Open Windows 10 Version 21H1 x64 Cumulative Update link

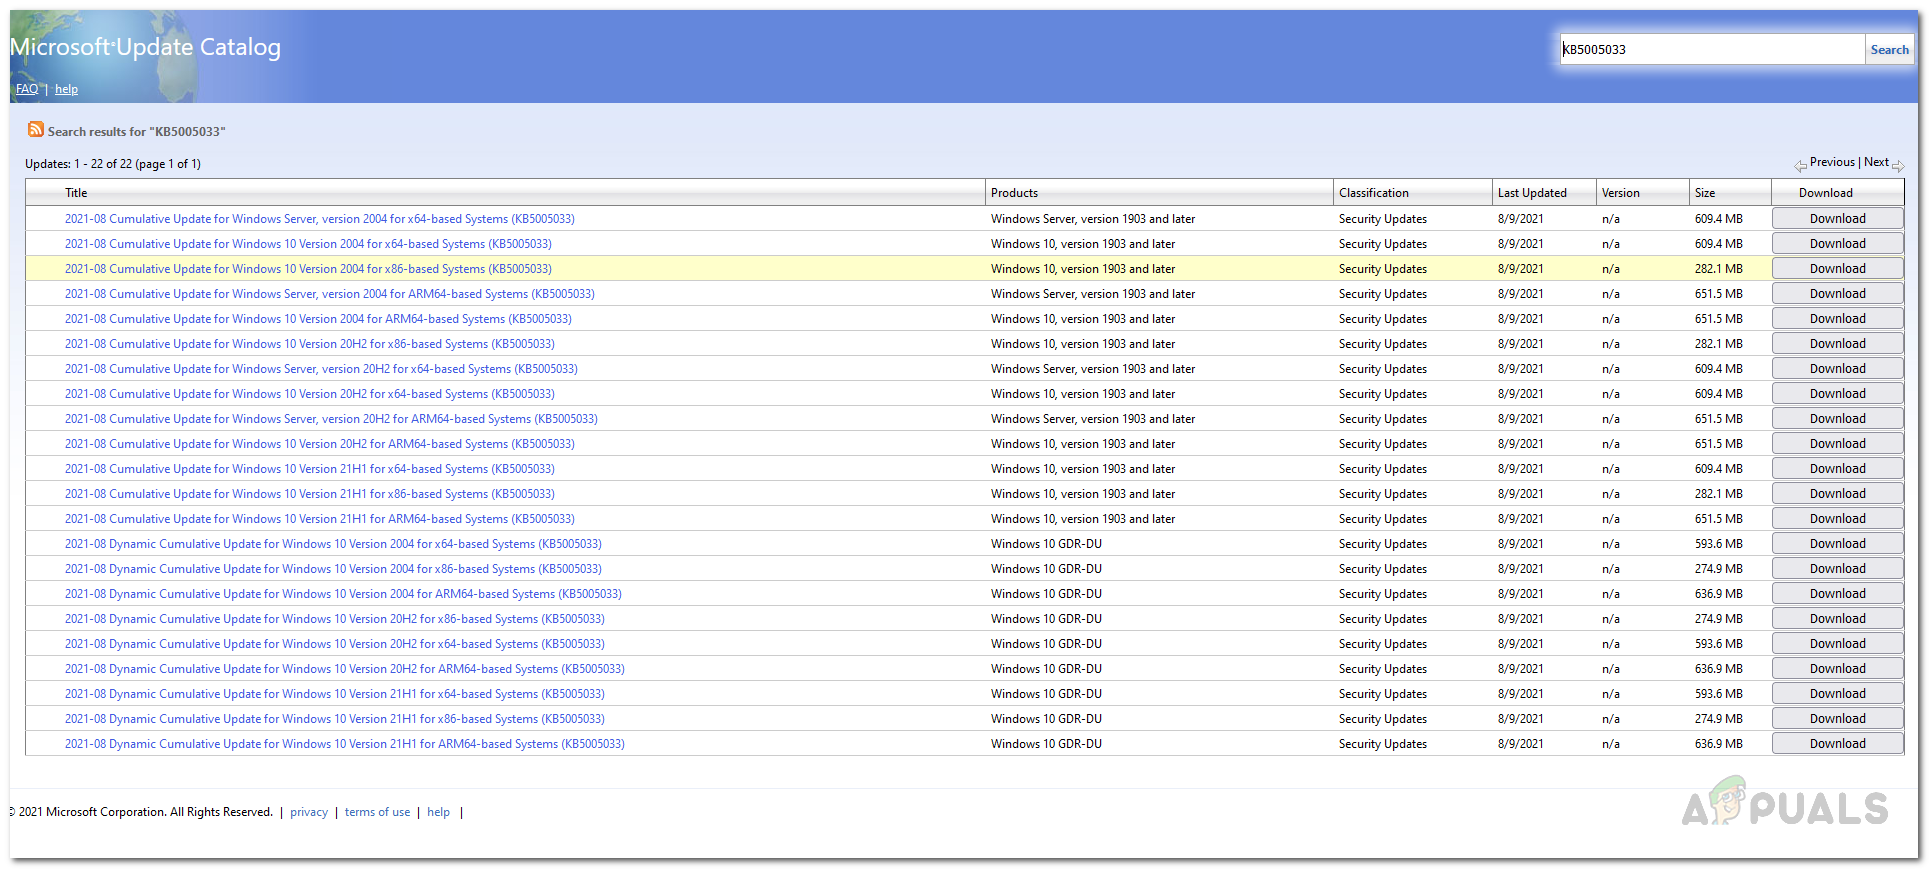point(310,469)
